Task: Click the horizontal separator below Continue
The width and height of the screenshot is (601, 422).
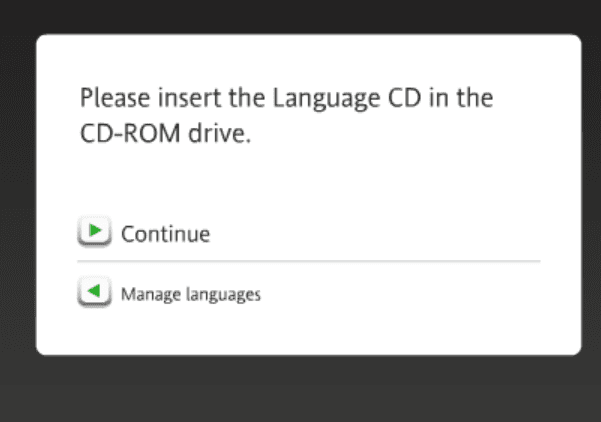Action: 308,262
